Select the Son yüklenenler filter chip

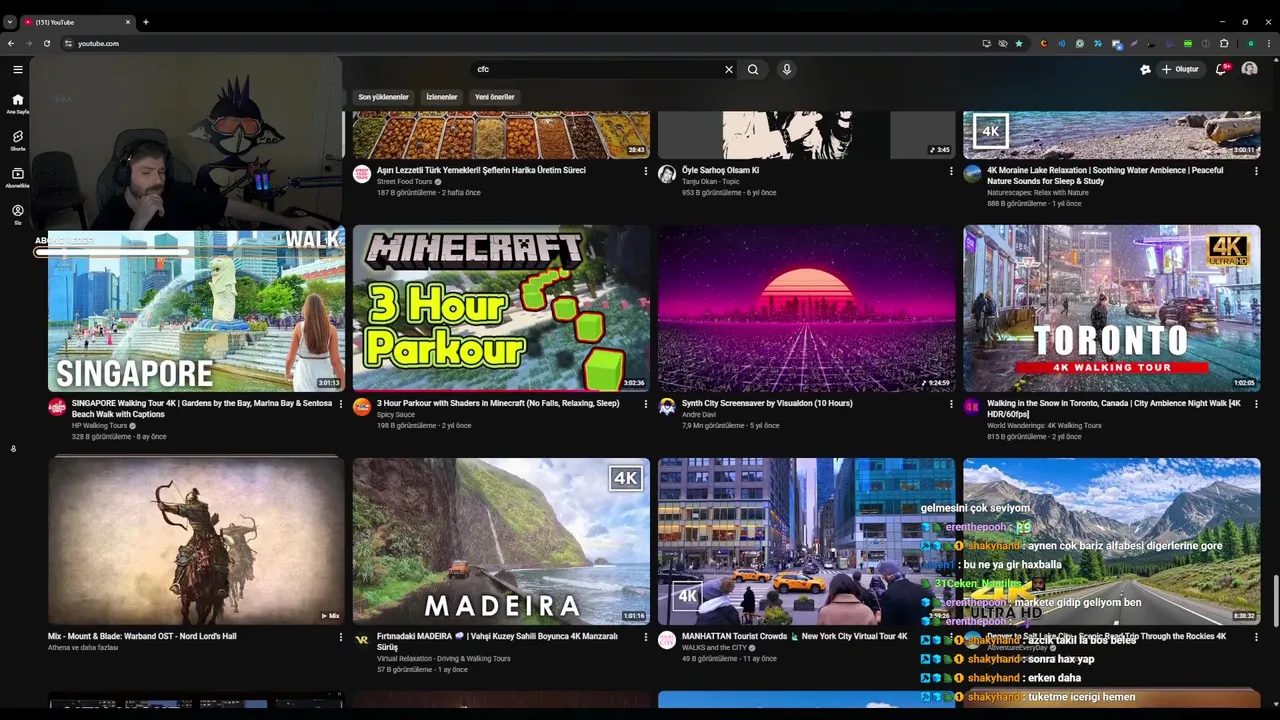(383, 97)
